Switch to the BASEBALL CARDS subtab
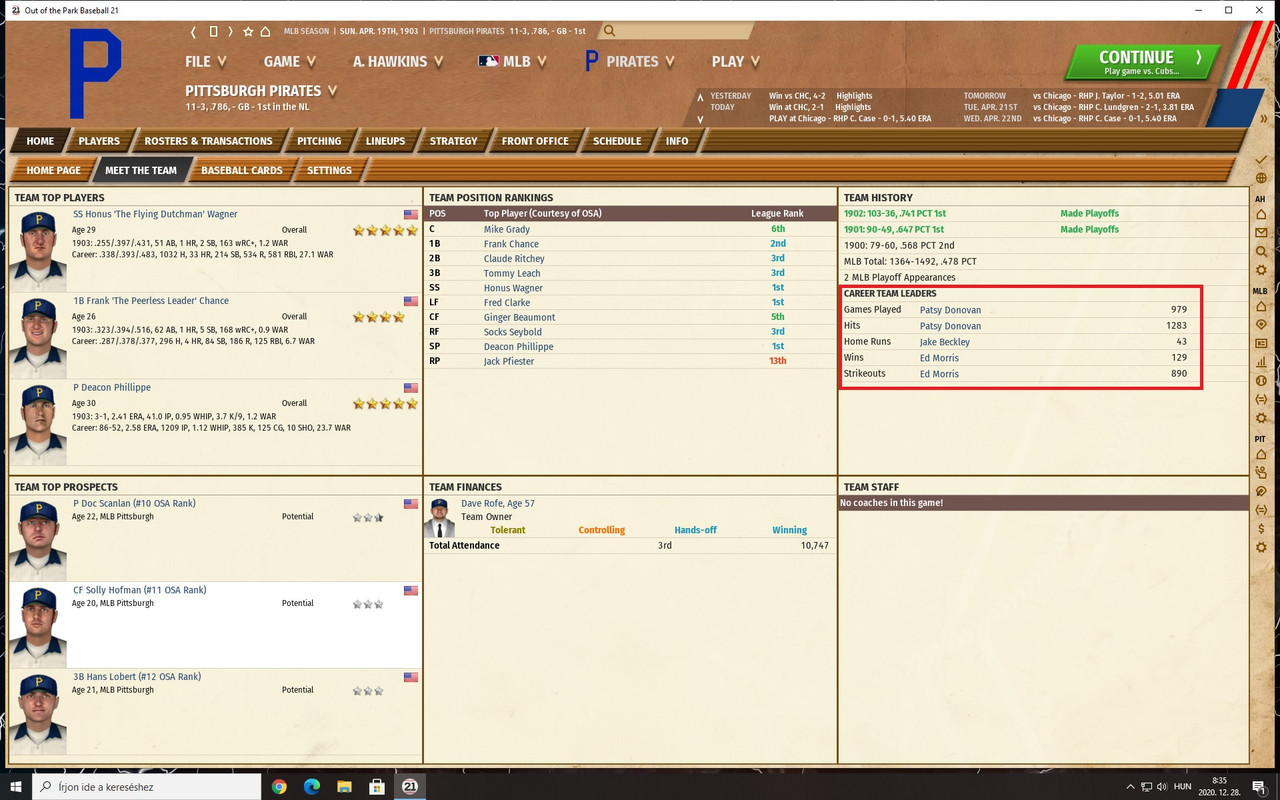Viewport: 1280px width, 800px height. click(x=242, y=170)
